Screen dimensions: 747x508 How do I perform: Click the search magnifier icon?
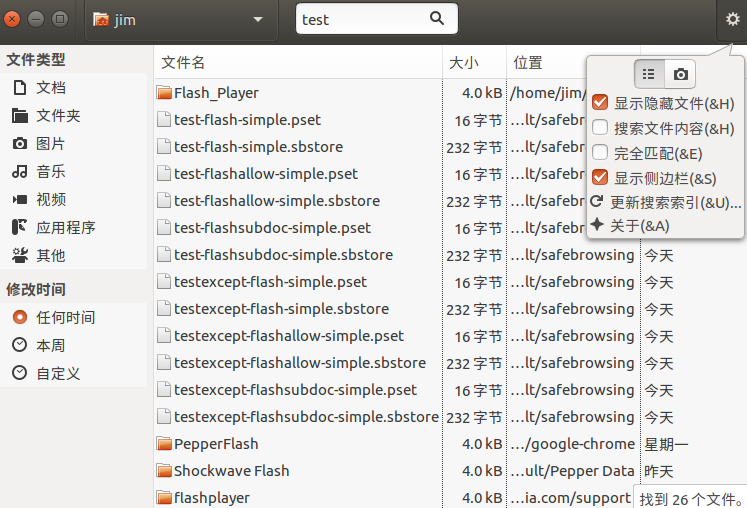pyautogui.click(x=436, y=19)
